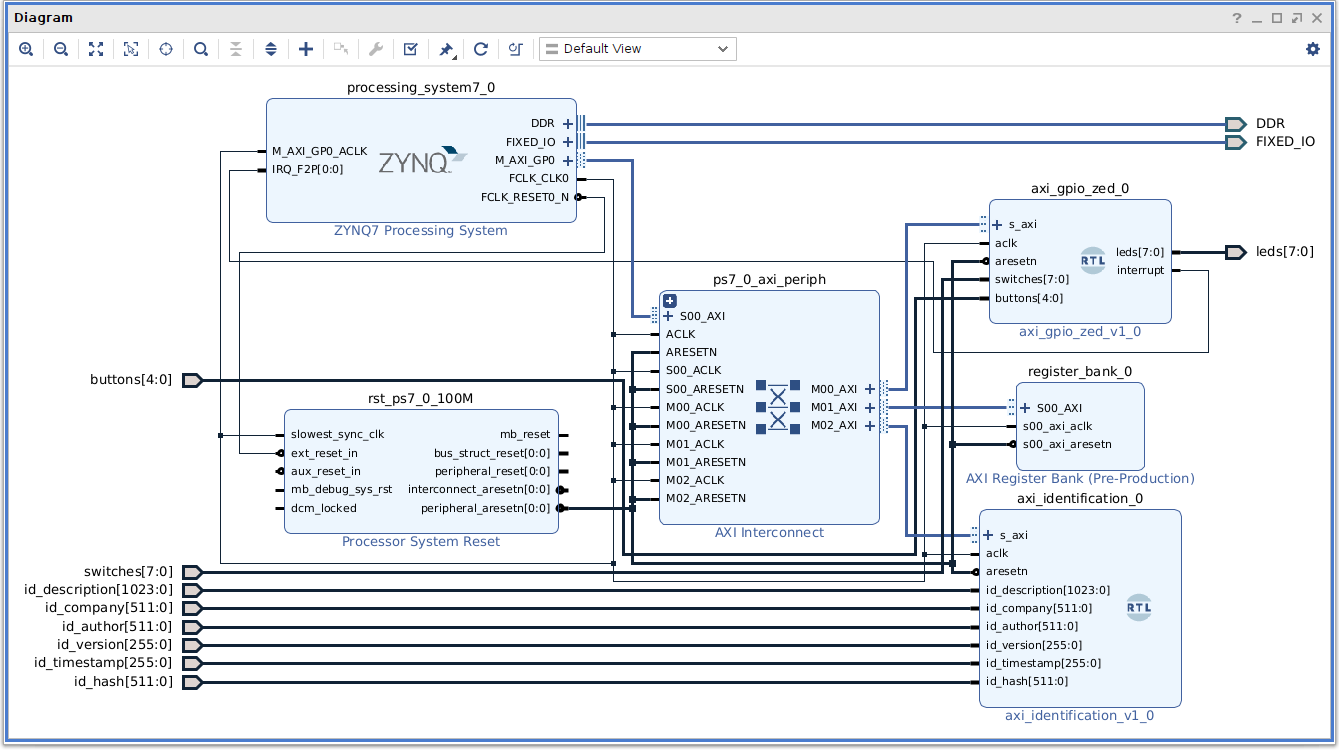Click the pin icon in the toolbar
The image size is (1339, 750).
(446, 49)
